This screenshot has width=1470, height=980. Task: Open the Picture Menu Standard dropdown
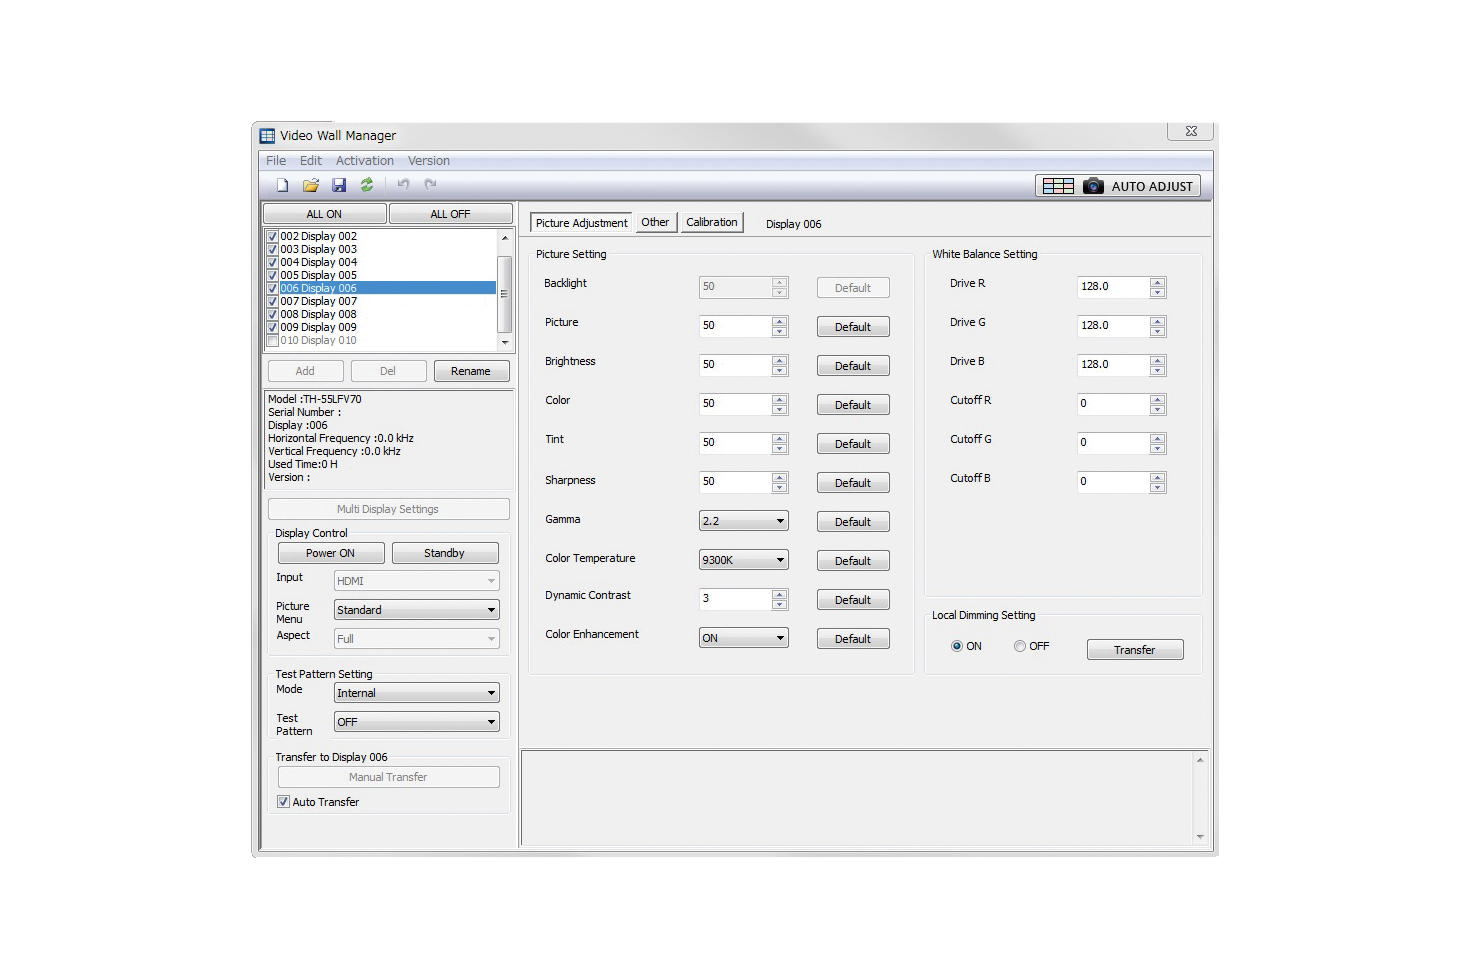(x=416, y=610)
